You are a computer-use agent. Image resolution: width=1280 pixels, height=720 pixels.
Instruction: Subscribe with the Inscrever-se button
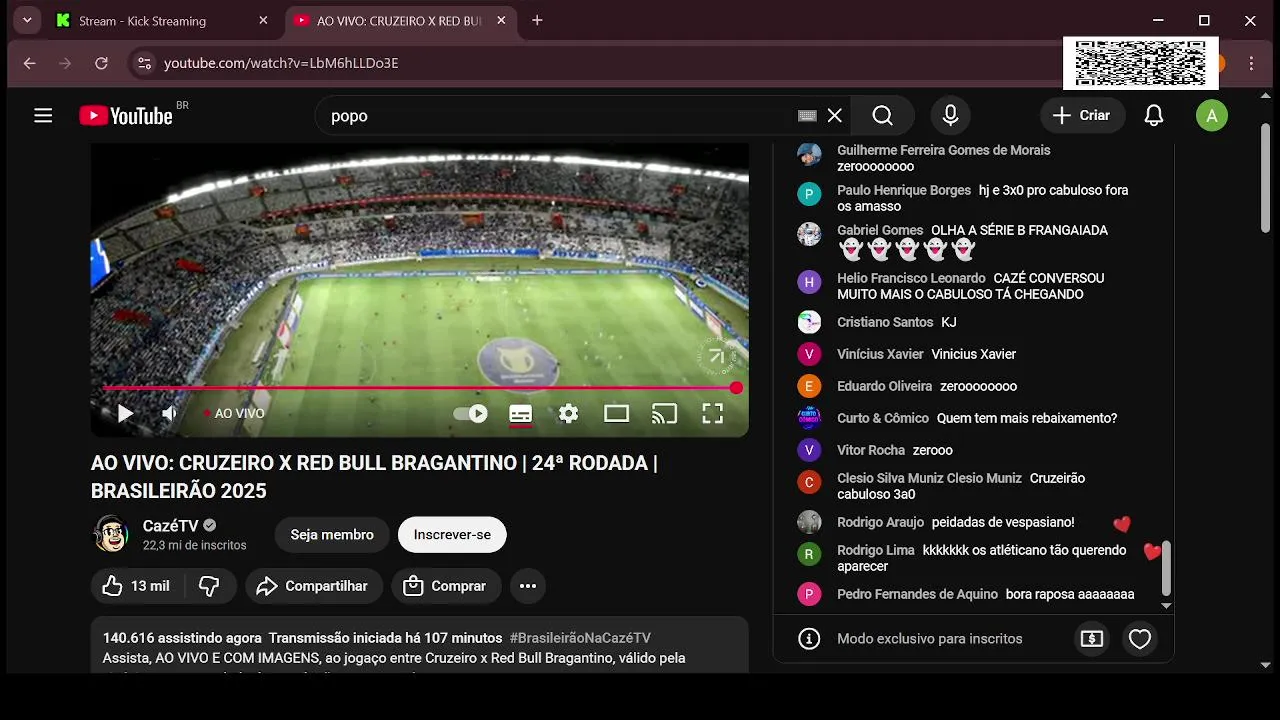(452, 535)
